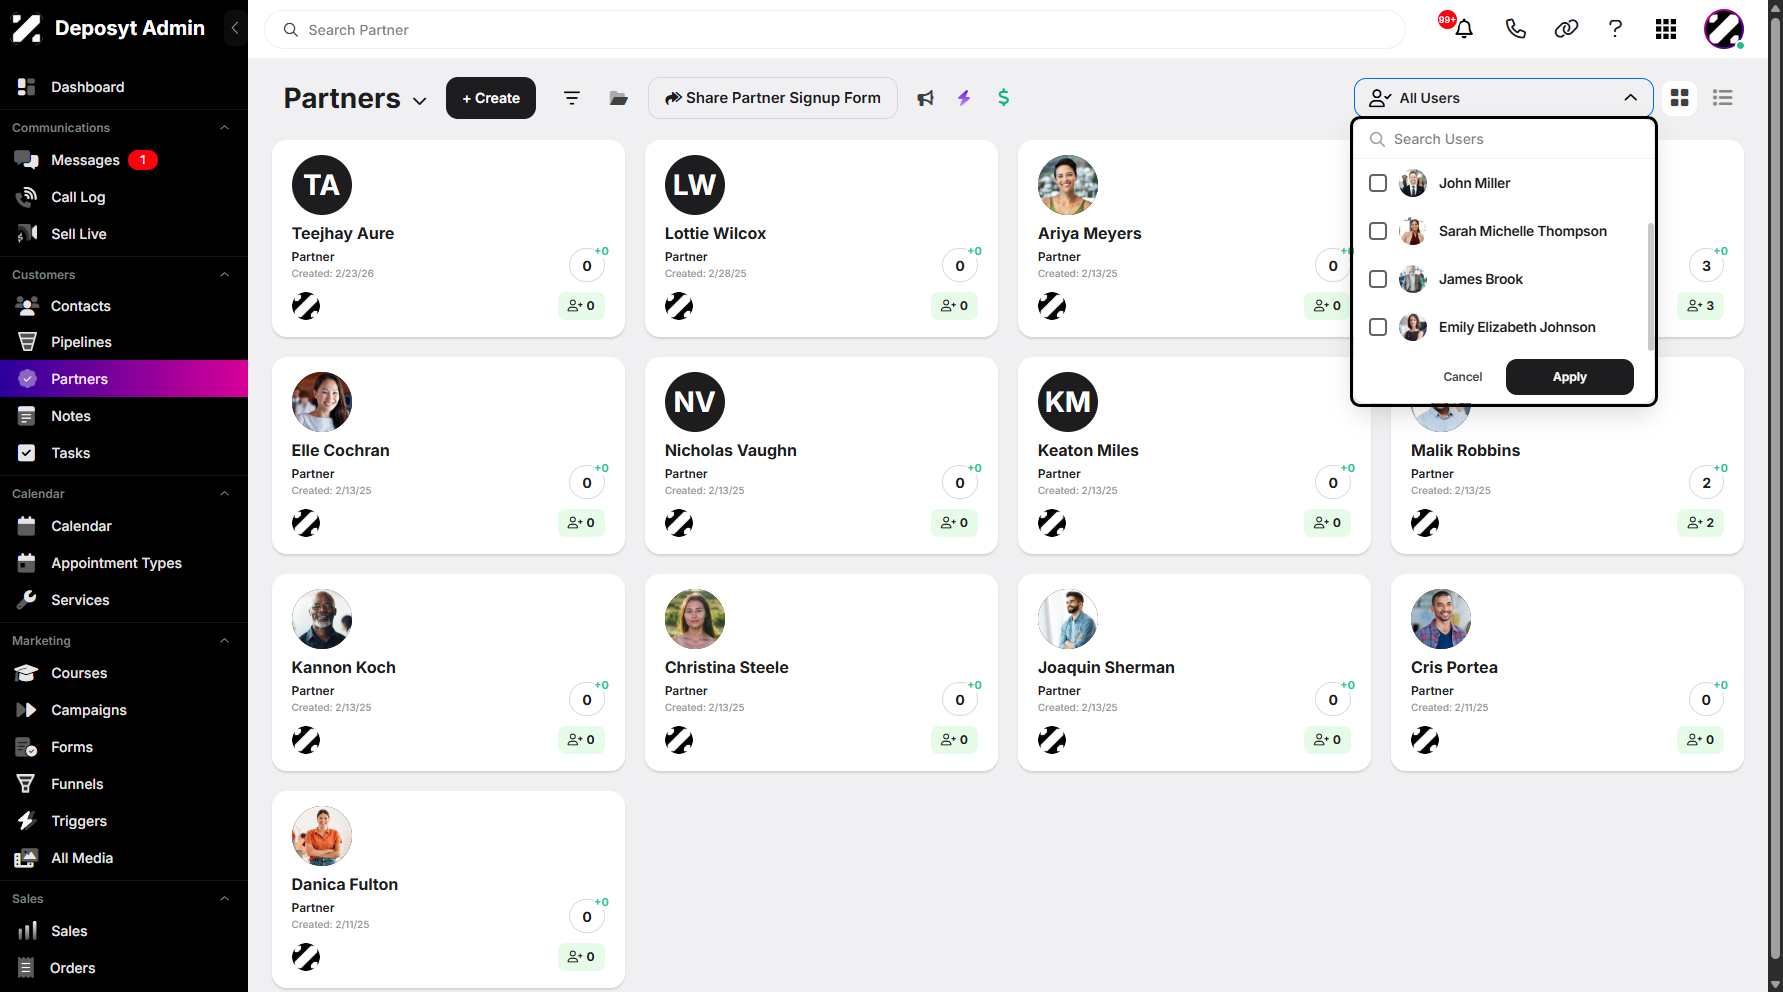Click the megaphone announcement icon
The width and height of the screenshot is (1783, 992).
pyautogui.click(x=926, y=98)
